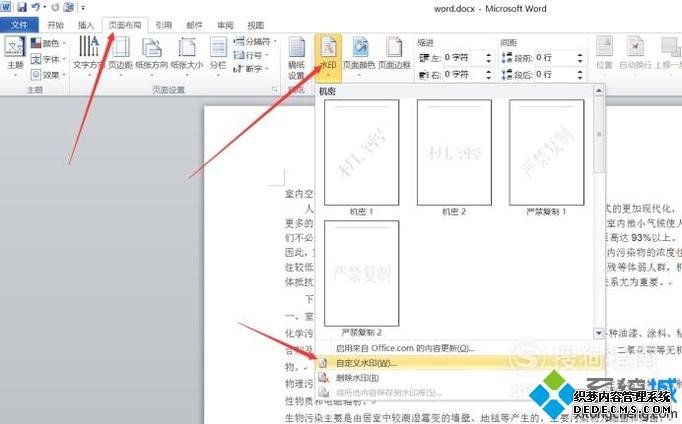Click the Save icon in Quick Access Toolbar
The image size is (682, 424).
tap(22, 7)
